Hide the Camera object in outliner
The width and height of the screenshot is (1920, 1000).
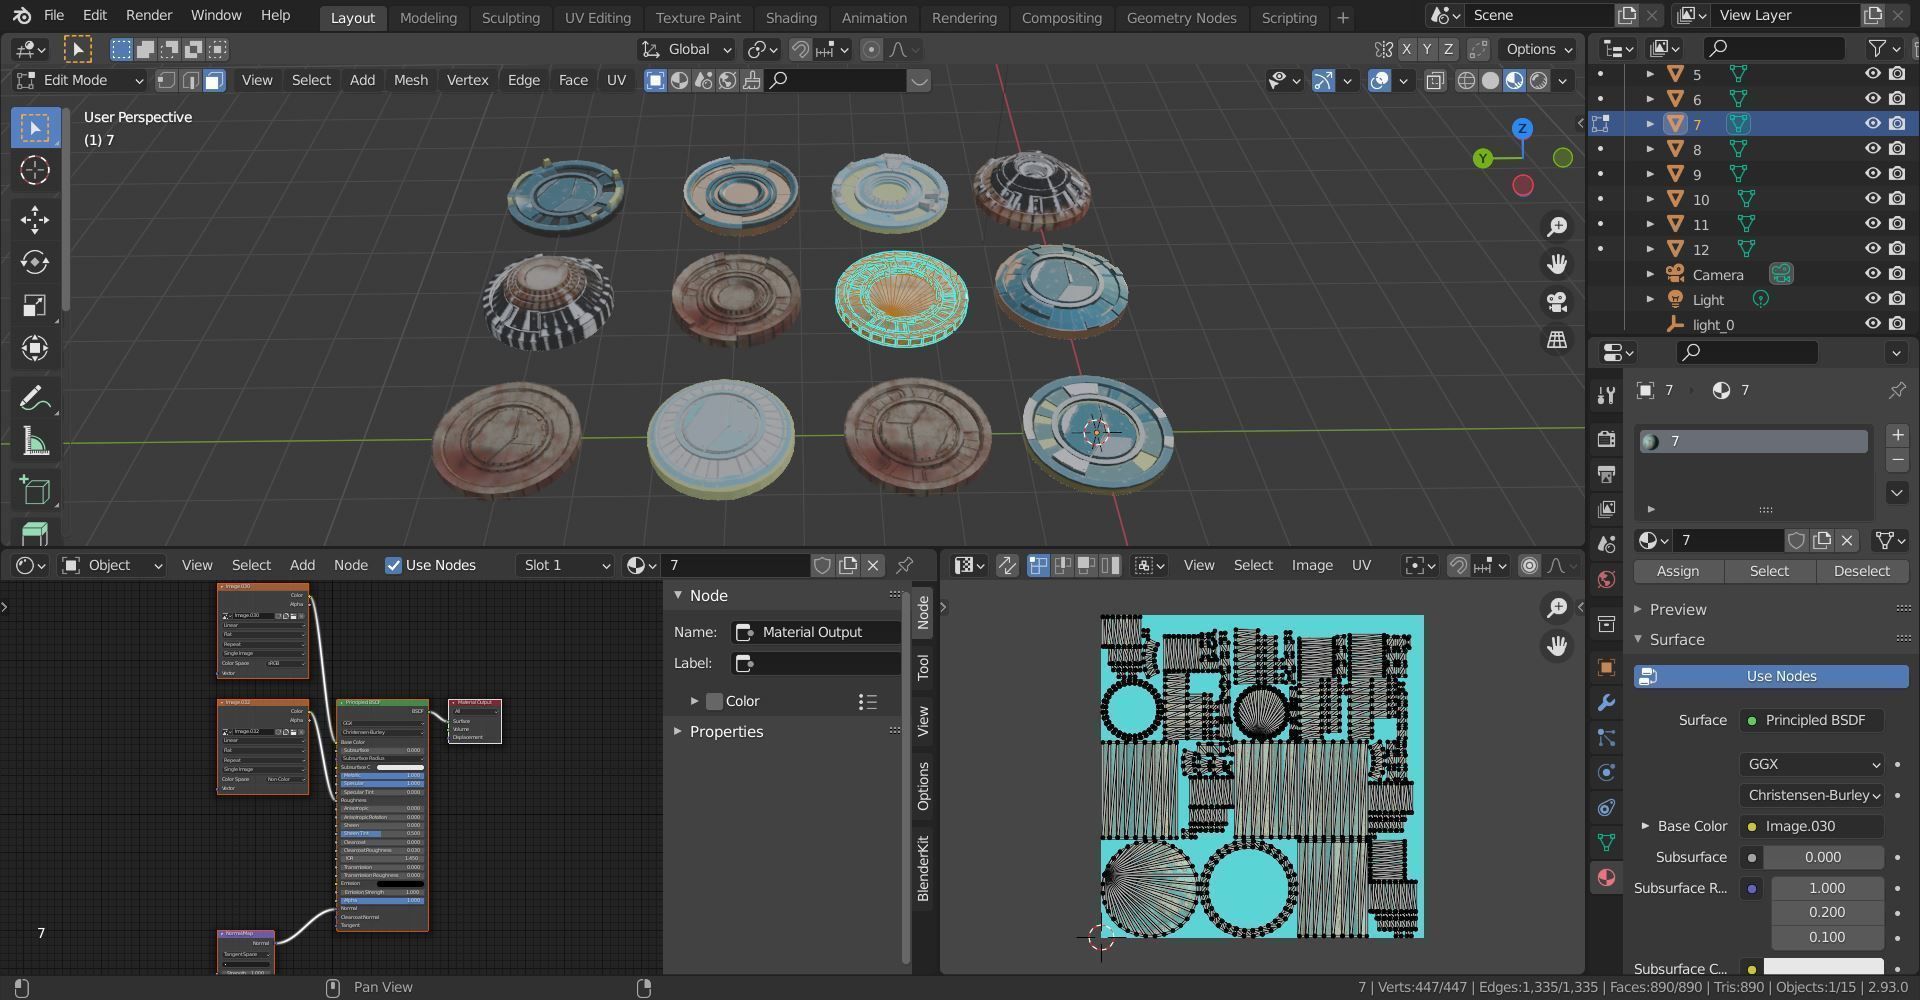1872,274
